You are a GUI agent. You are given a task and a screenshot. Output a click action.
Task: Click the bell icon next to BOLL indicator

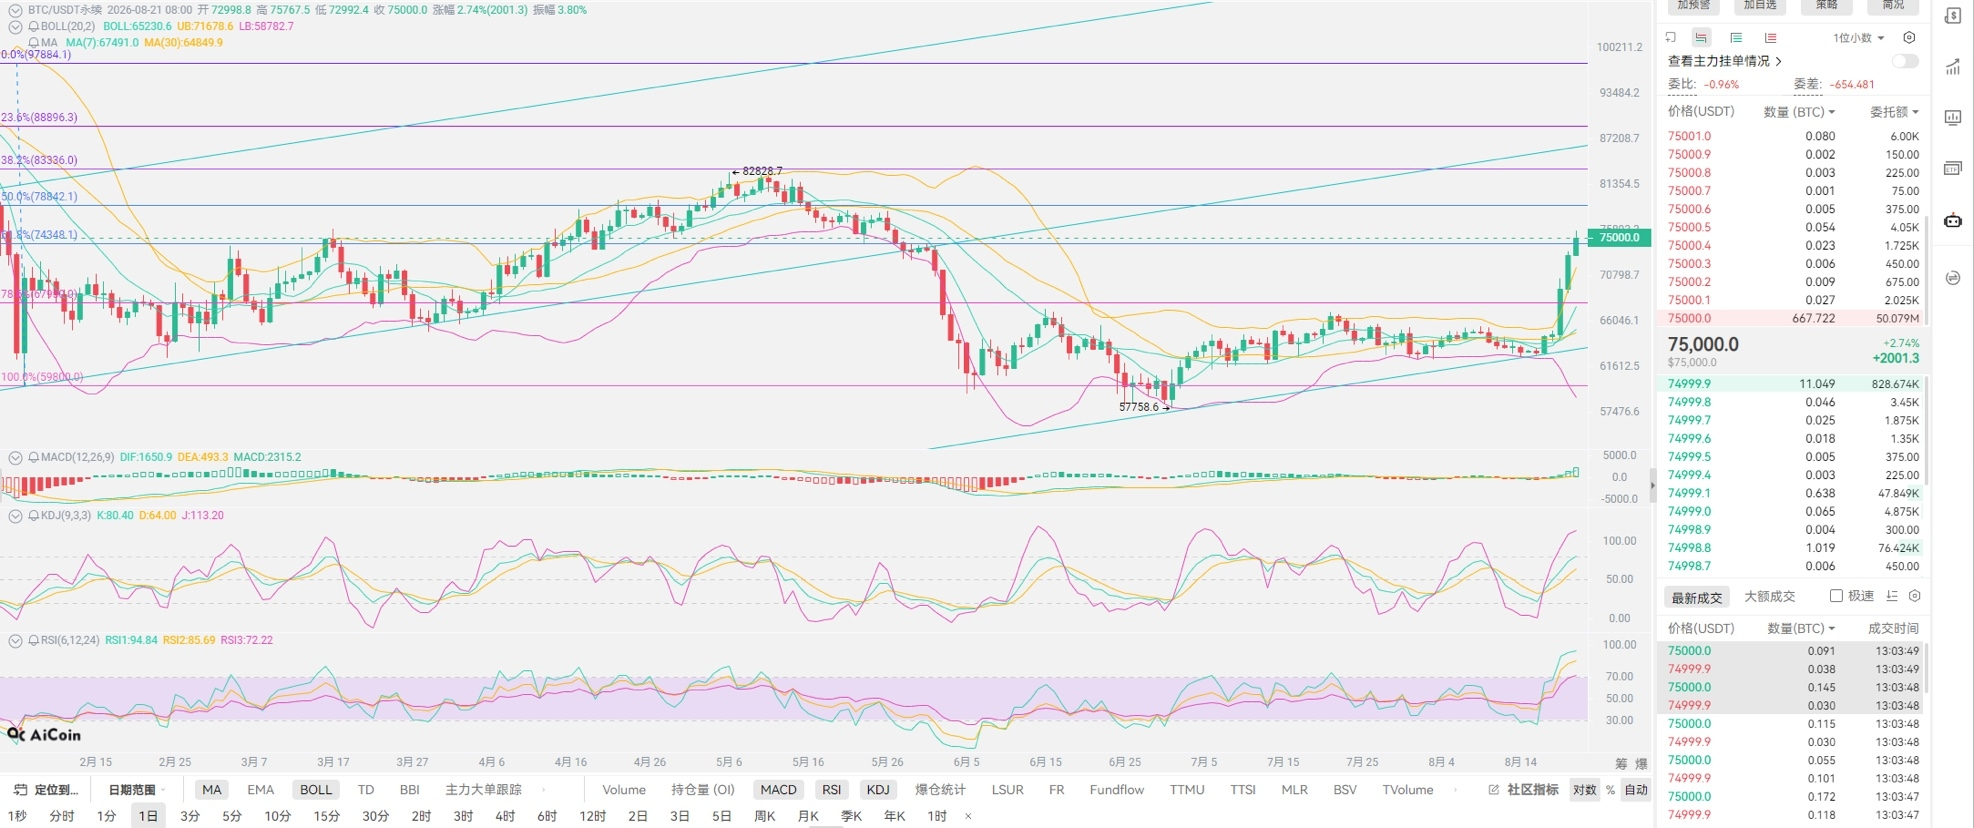point(34,26)
